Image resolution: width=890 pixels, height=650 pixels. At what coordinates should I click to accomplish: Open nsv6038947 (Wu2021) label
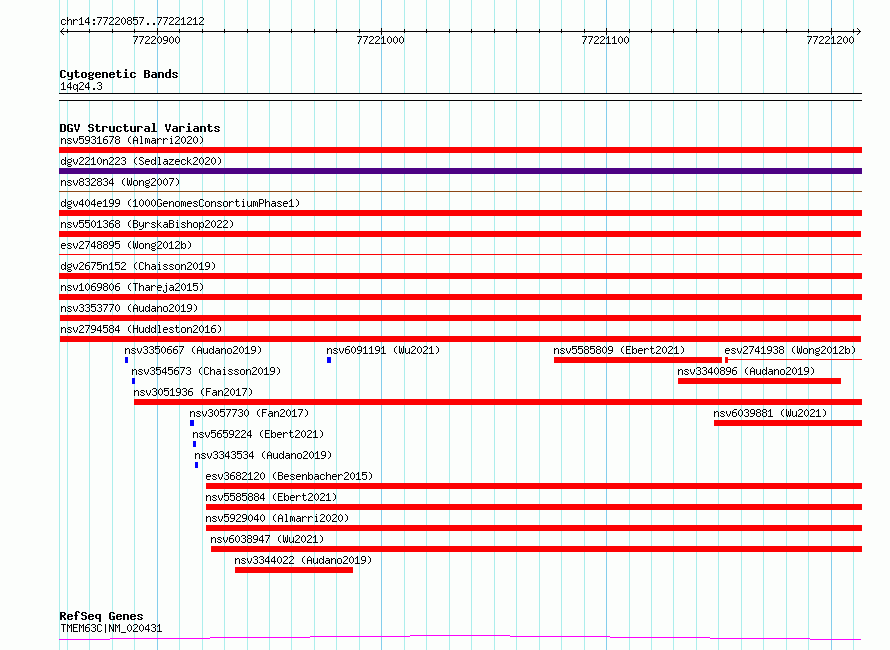(x=267, y=539)
